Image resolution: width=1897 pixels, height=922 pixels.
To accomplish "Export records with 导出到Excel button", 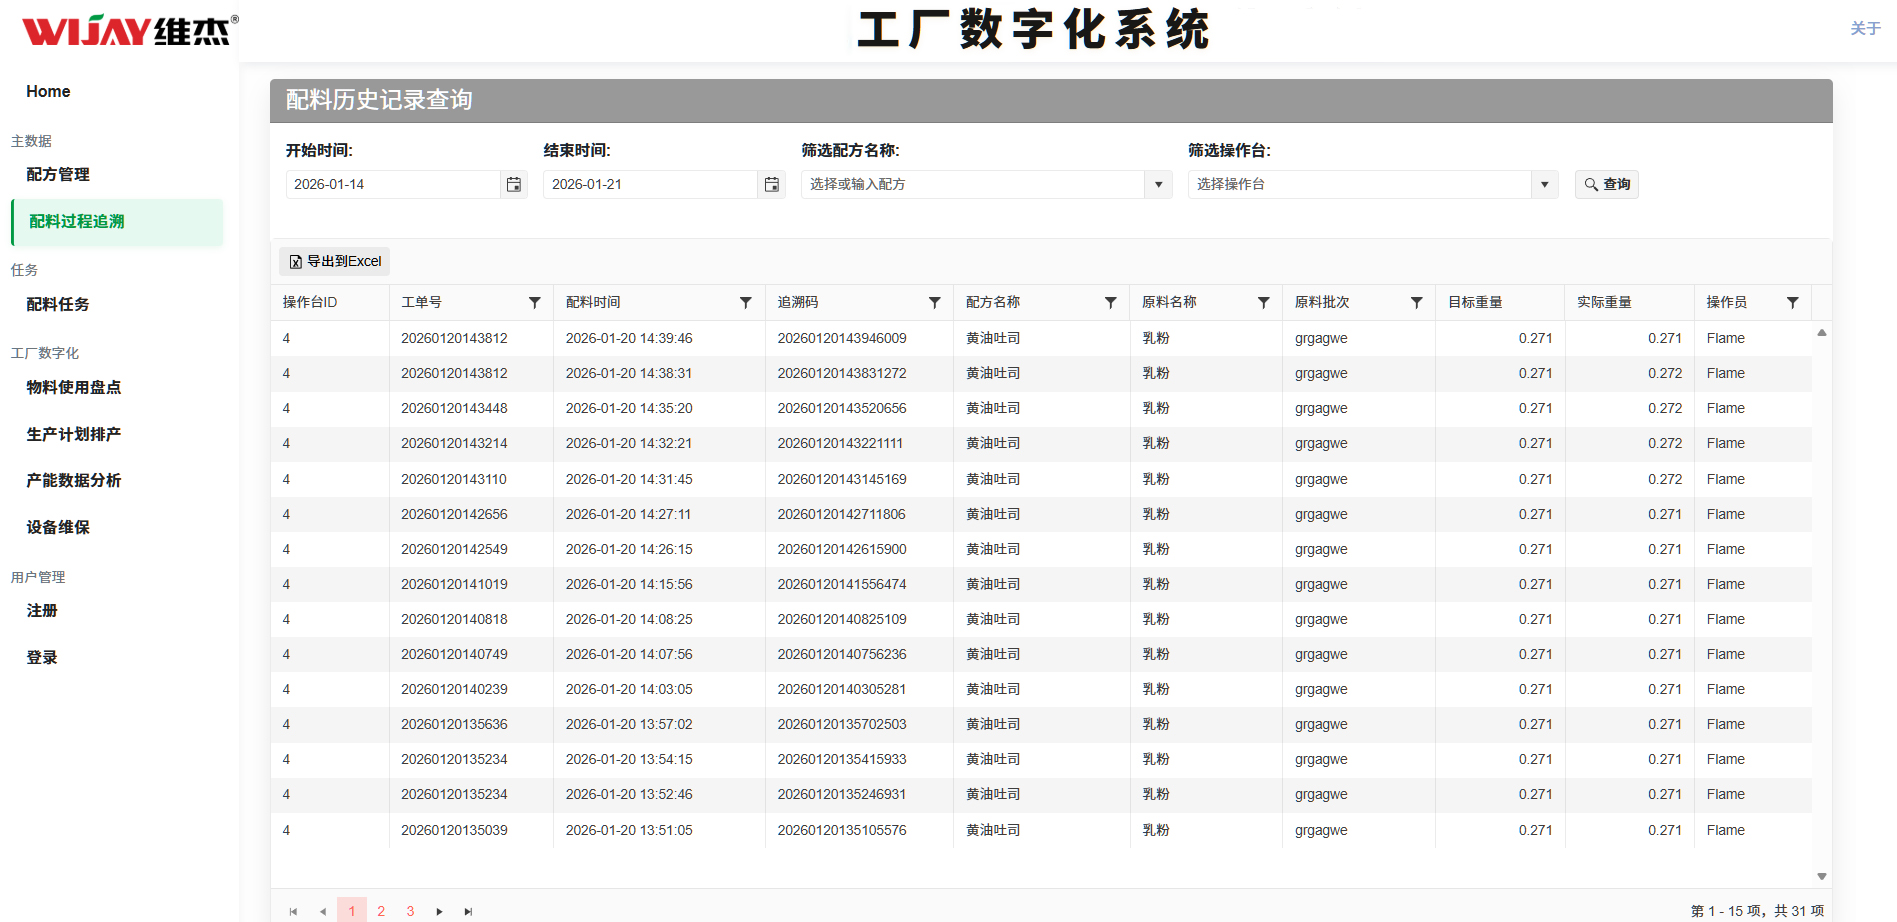I will coord(334,261).
